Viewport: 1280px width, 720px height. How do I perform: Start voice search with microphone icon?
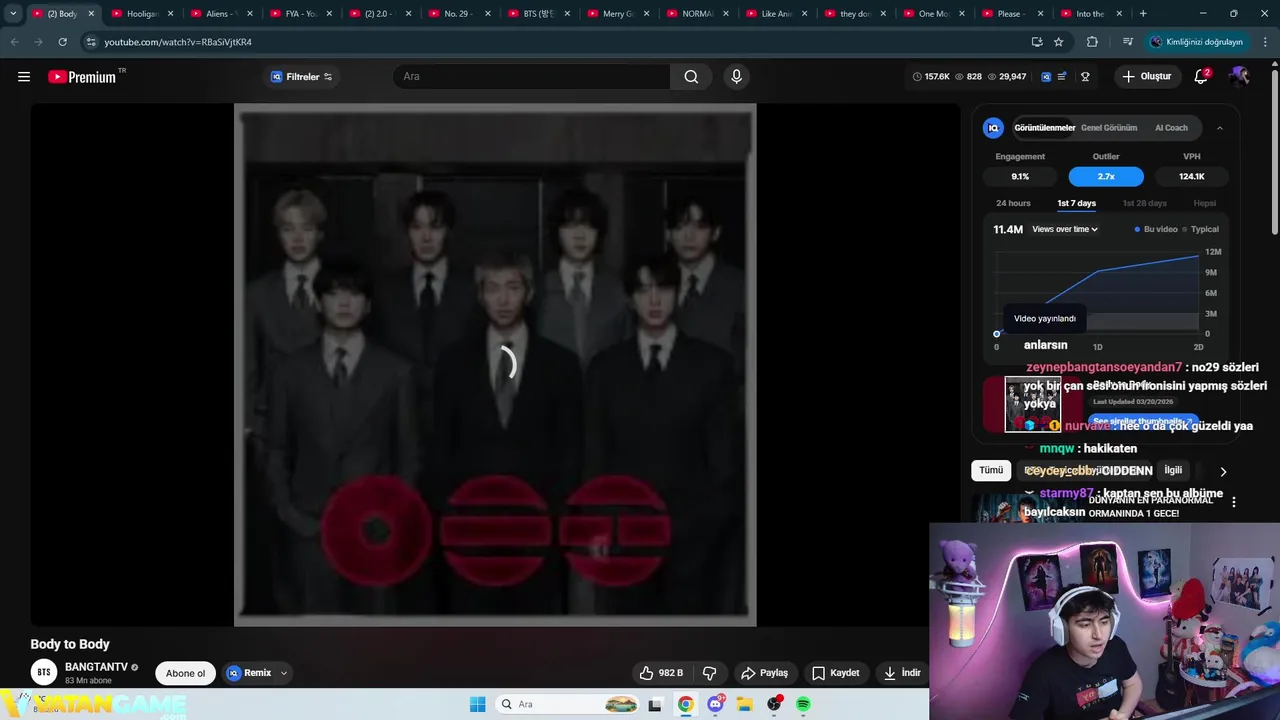click(x=737, y=77)
